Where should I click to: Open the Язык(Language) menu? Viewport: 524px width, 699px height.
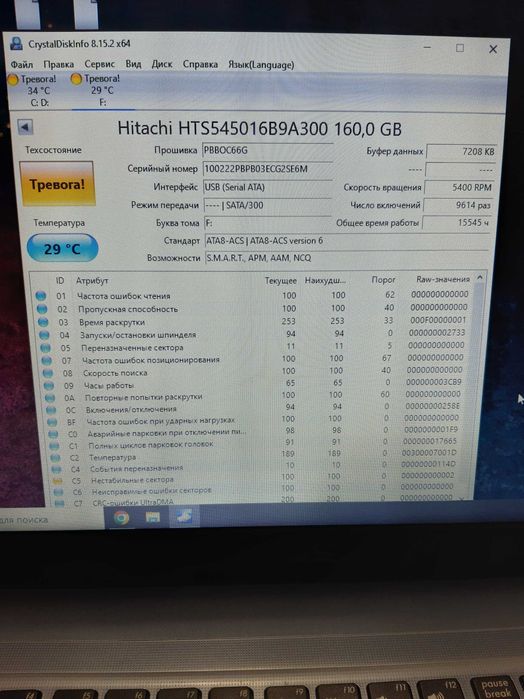[x=261, y=65]
